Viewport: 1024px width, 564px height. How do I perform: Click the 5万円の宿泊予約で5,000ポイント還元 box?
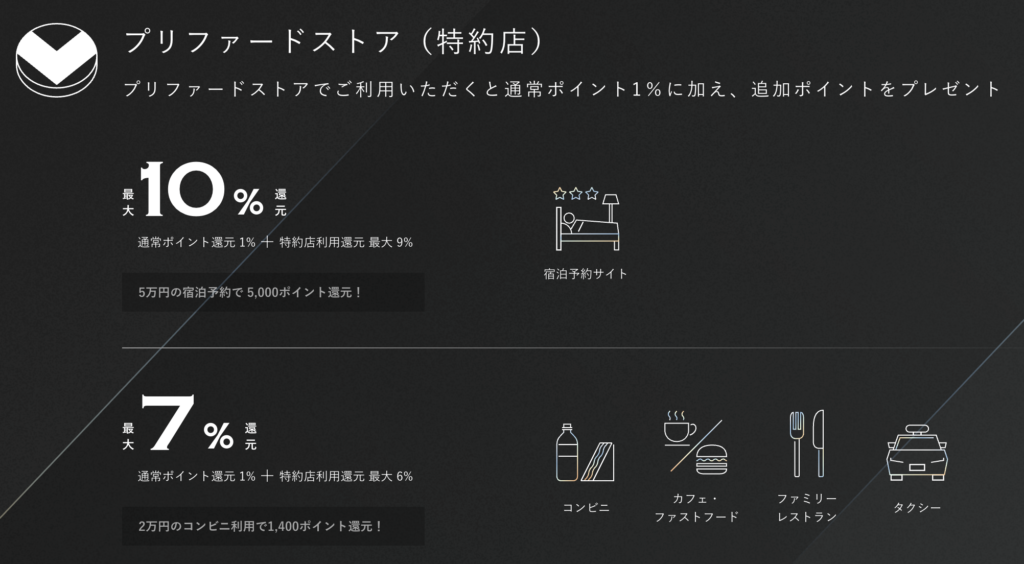click(273, 292)
